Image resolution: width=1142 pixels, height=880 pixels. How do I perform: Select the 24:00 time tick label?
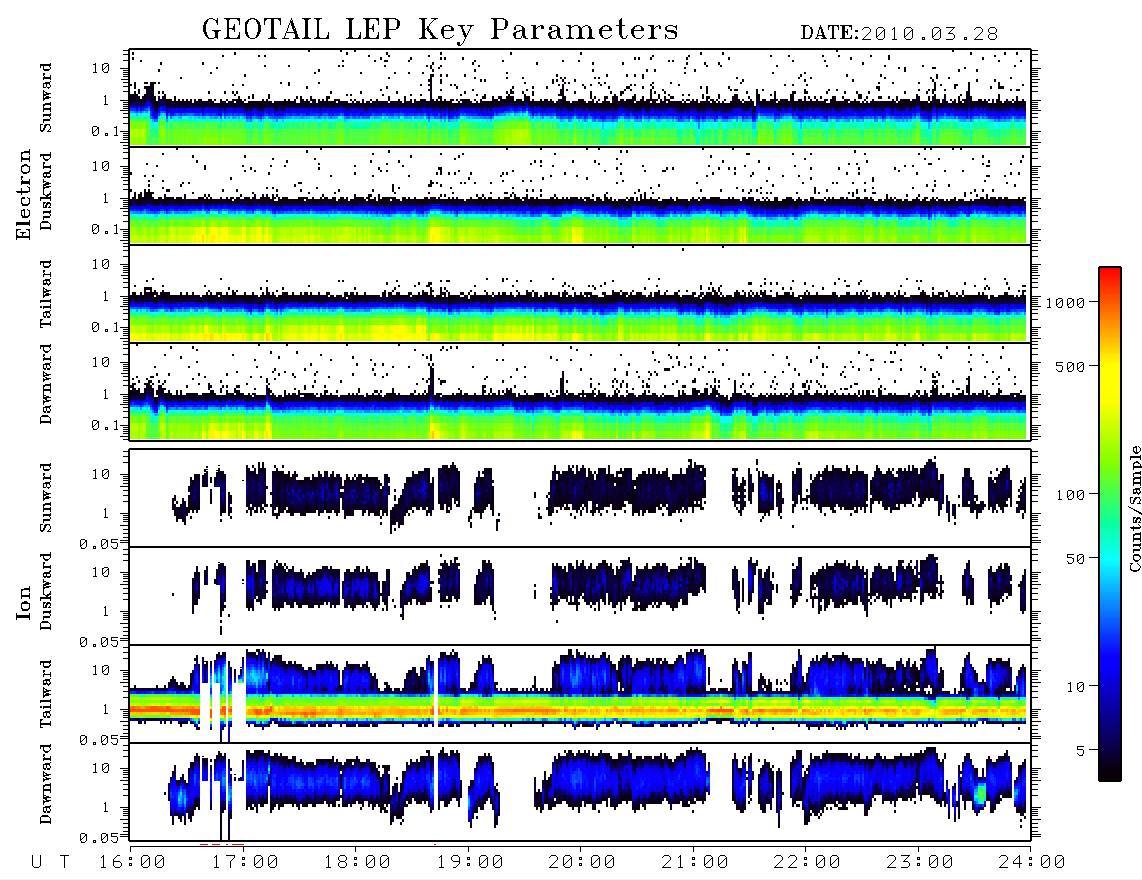1032,863
